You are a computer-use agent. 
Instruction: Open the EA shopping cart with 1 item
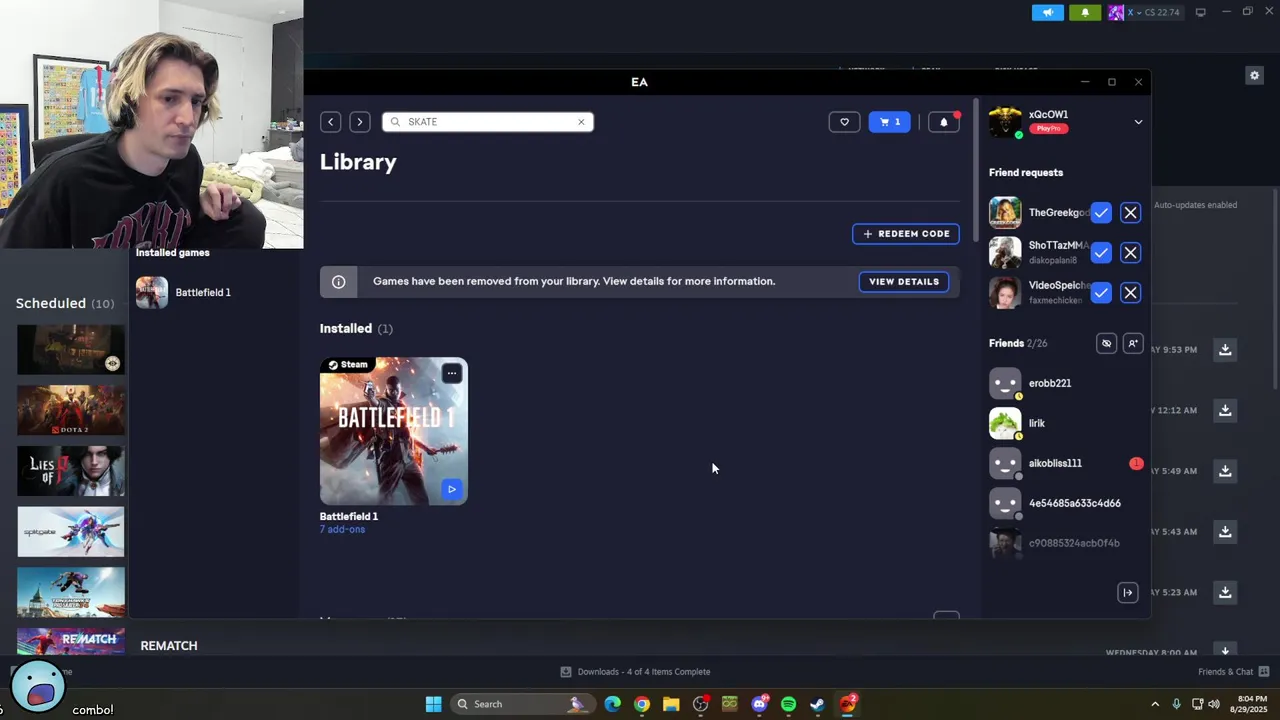pos(890,122)
